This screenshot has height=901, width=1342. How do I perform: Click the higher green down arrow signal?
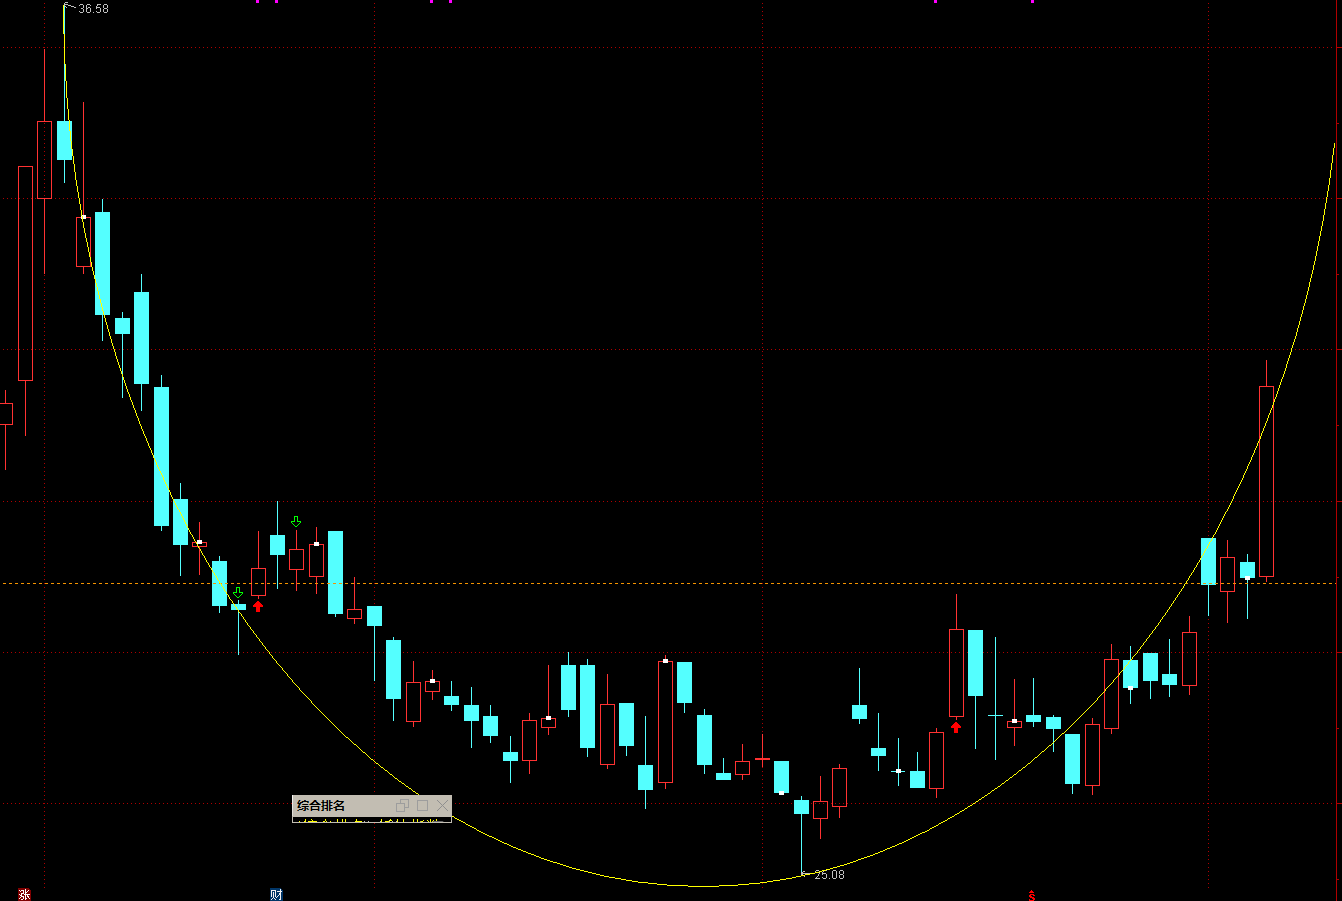click(296, 521)
